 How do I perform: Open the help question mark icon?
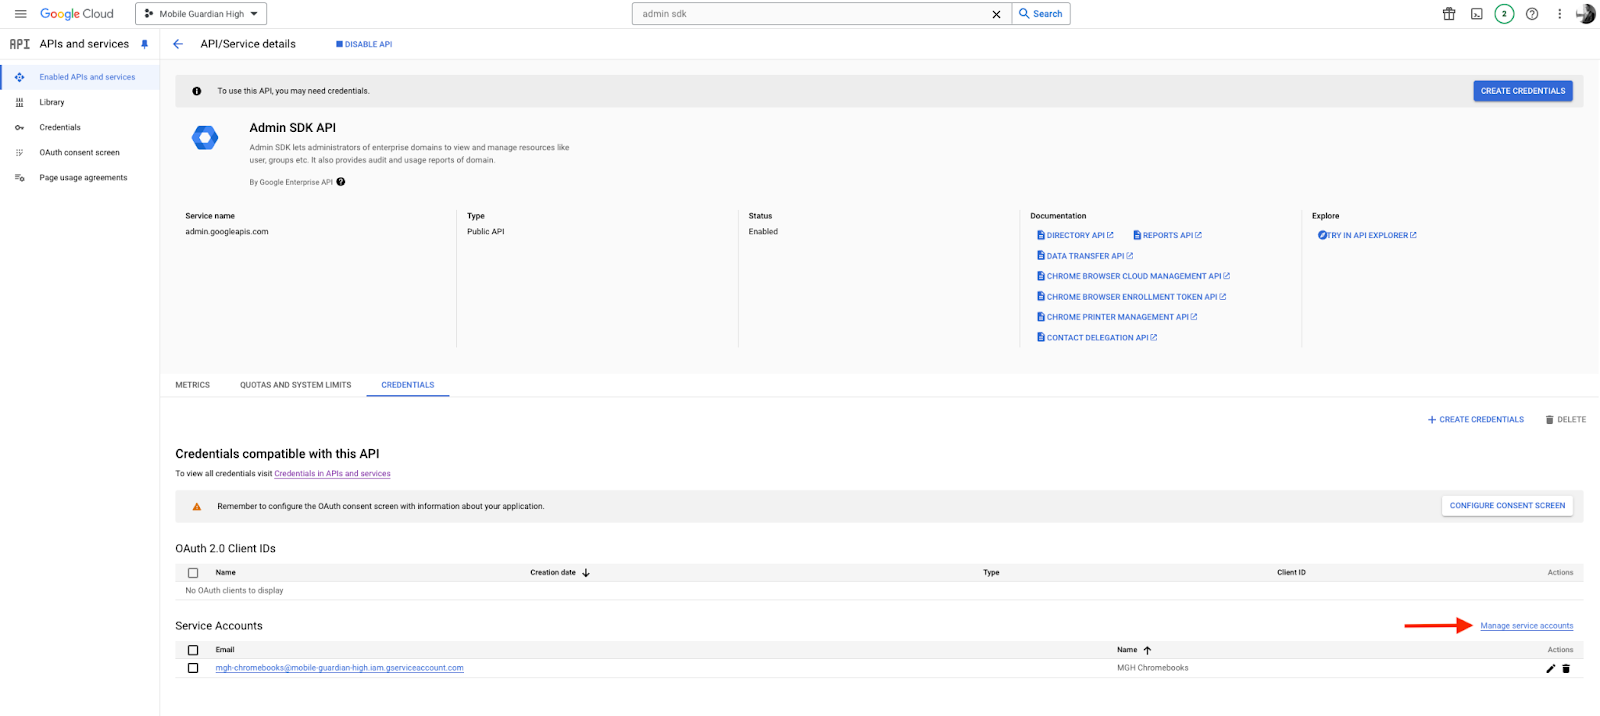coord(1532,14)
